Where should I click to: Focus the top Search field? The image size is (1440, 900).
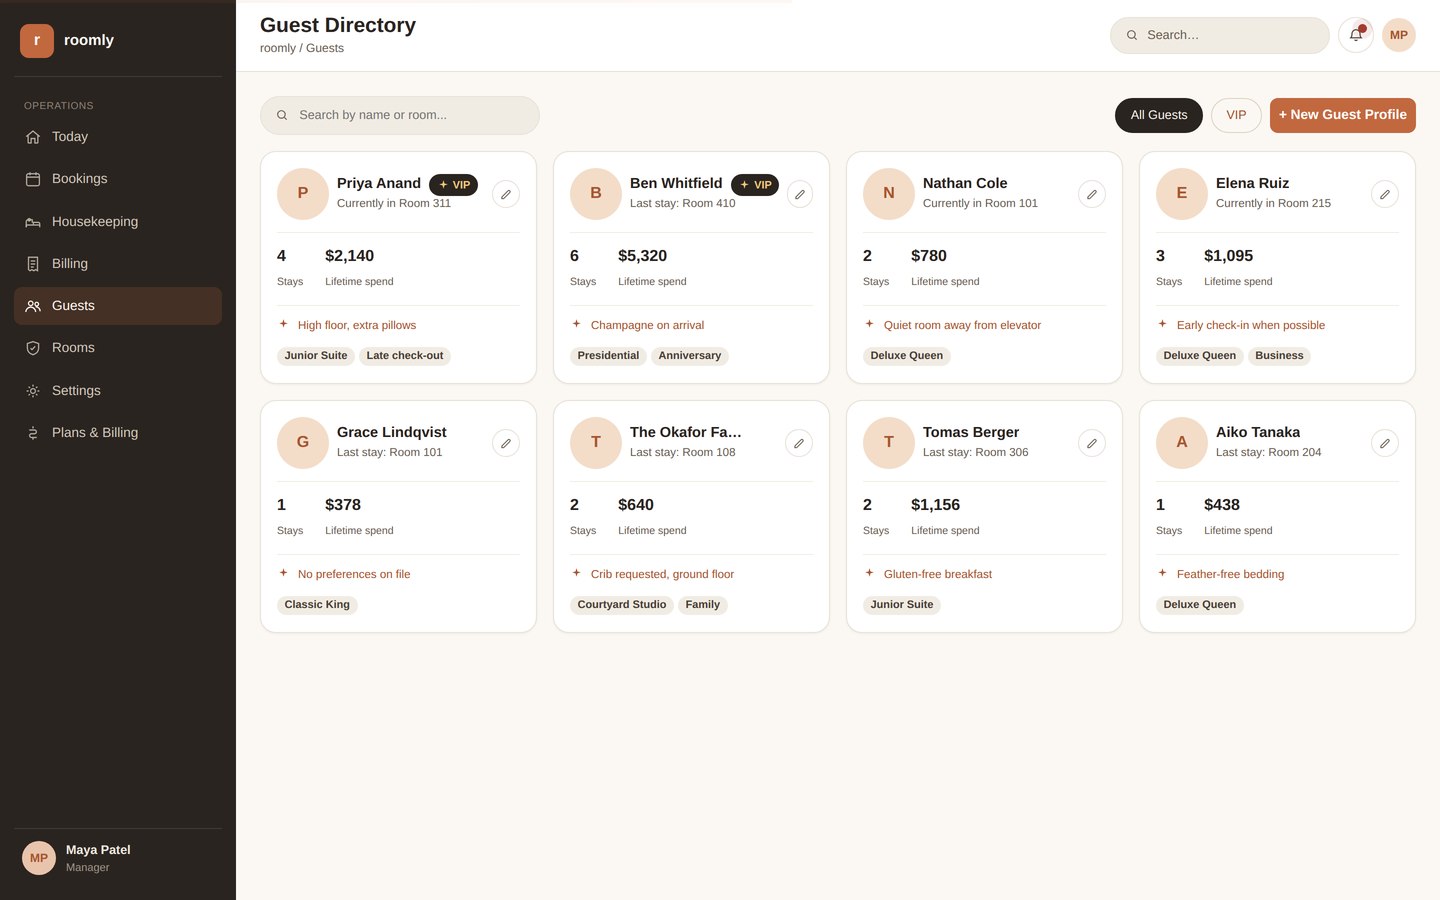pyautogui.click(x=1220, y=35)
